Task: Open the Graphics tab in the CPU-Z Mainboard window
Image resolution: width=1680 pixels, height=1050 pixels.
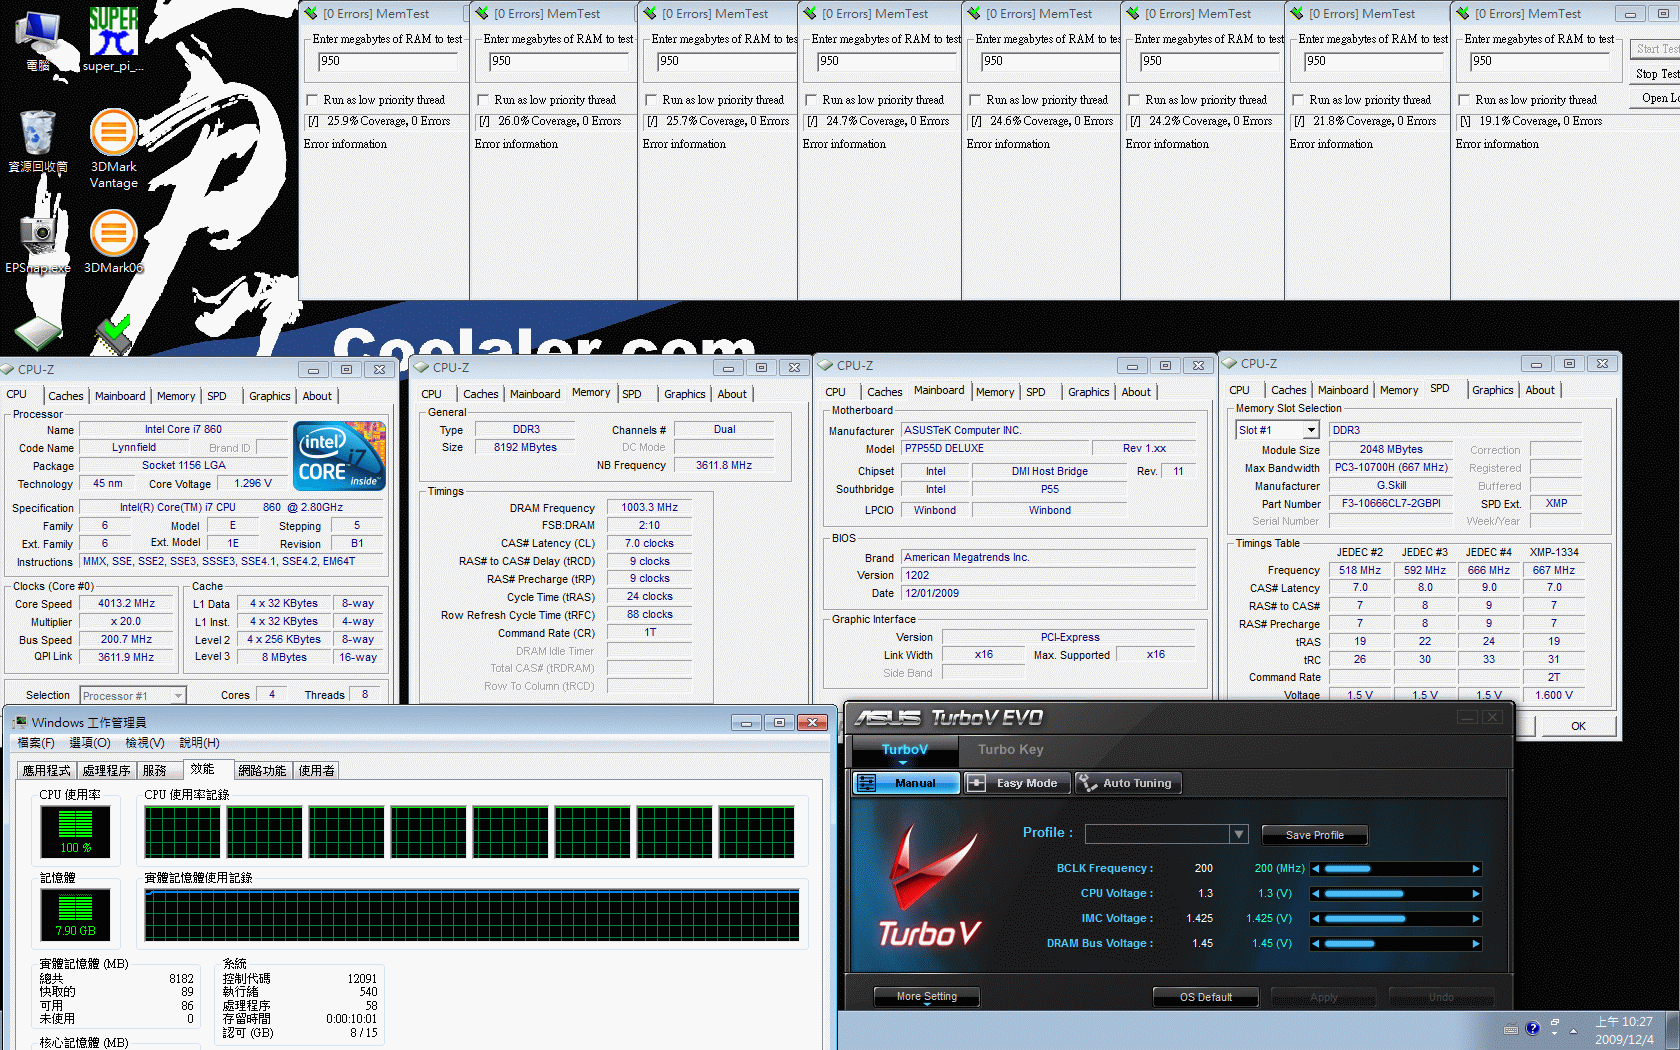Action: (1088, 392)
